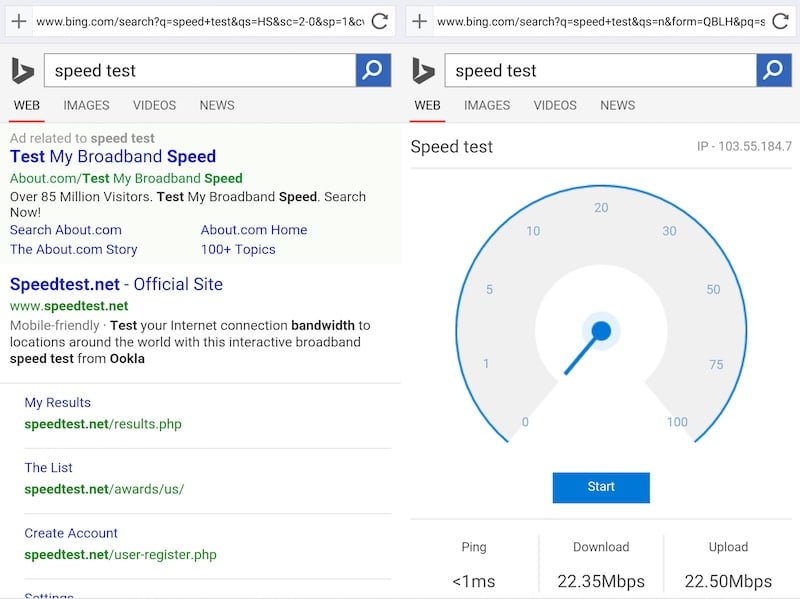The image size is (800, 599).
Task: Click 'The About.com Story' link
Action: (x=74, y=249)
